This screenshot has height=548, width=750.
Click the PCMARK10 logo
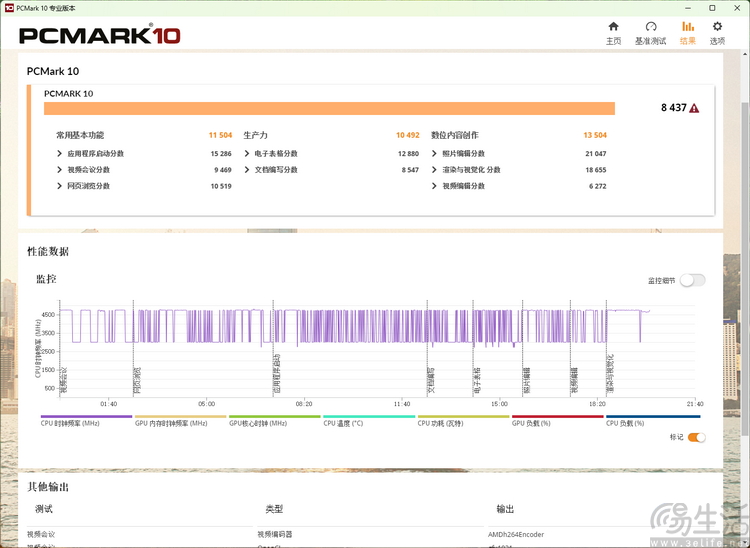(x=99, y=35)
